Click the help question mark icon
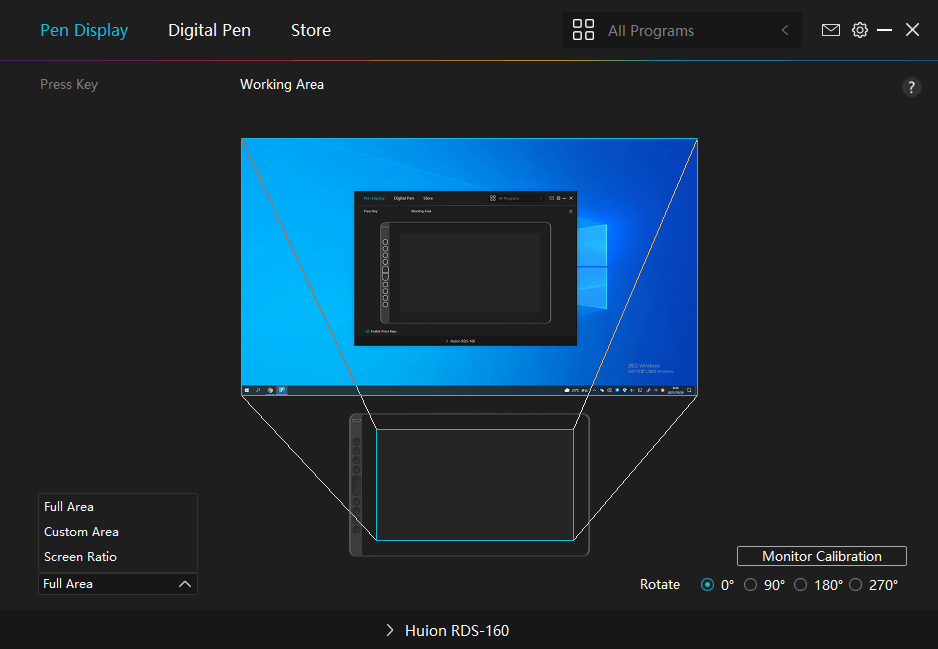This screenshot has height=649, width=938. pos(911,87)
